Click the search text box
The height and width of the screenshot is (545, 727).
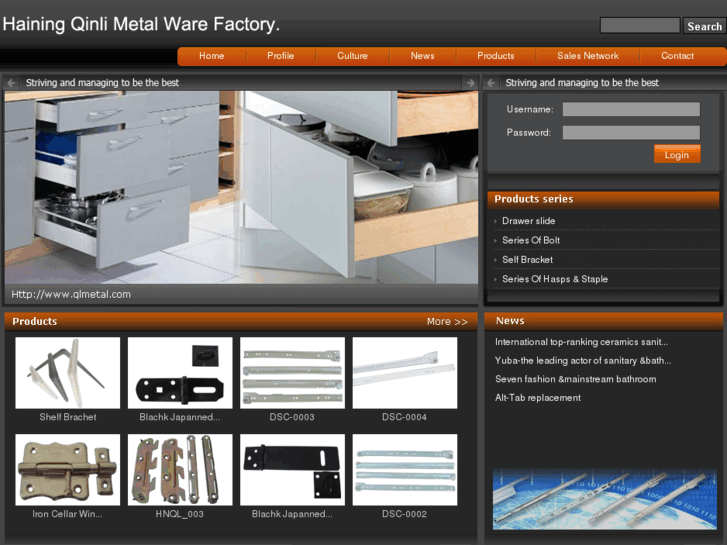[639, 26]
